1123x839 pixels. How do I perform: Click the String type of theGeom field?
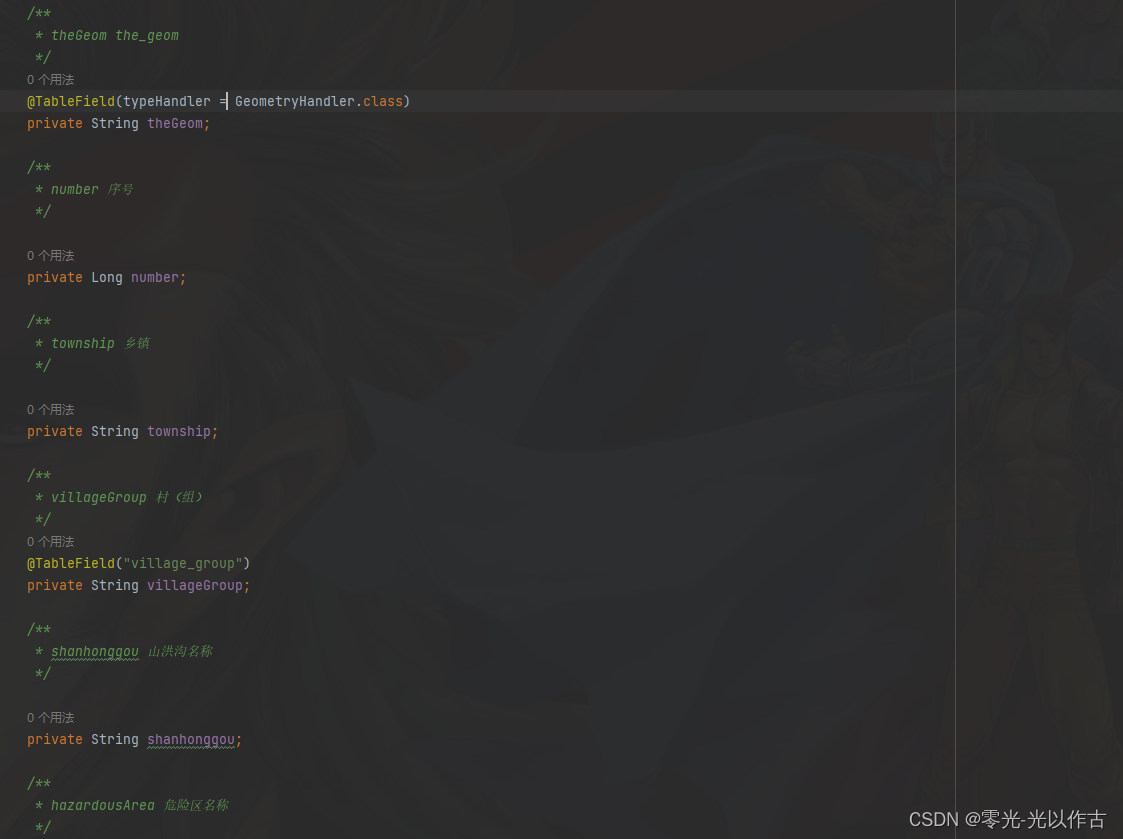(x=114, y=123)
